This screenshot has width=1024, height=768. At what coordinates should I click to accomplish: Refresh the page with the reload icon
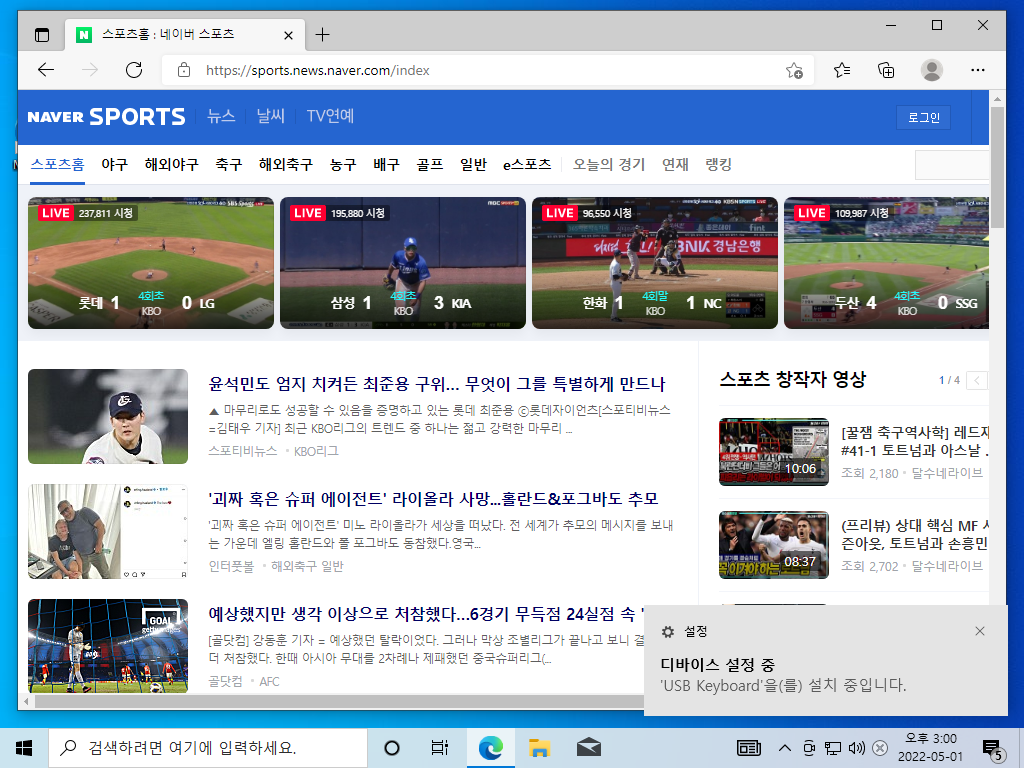click(x=134, y=70)
